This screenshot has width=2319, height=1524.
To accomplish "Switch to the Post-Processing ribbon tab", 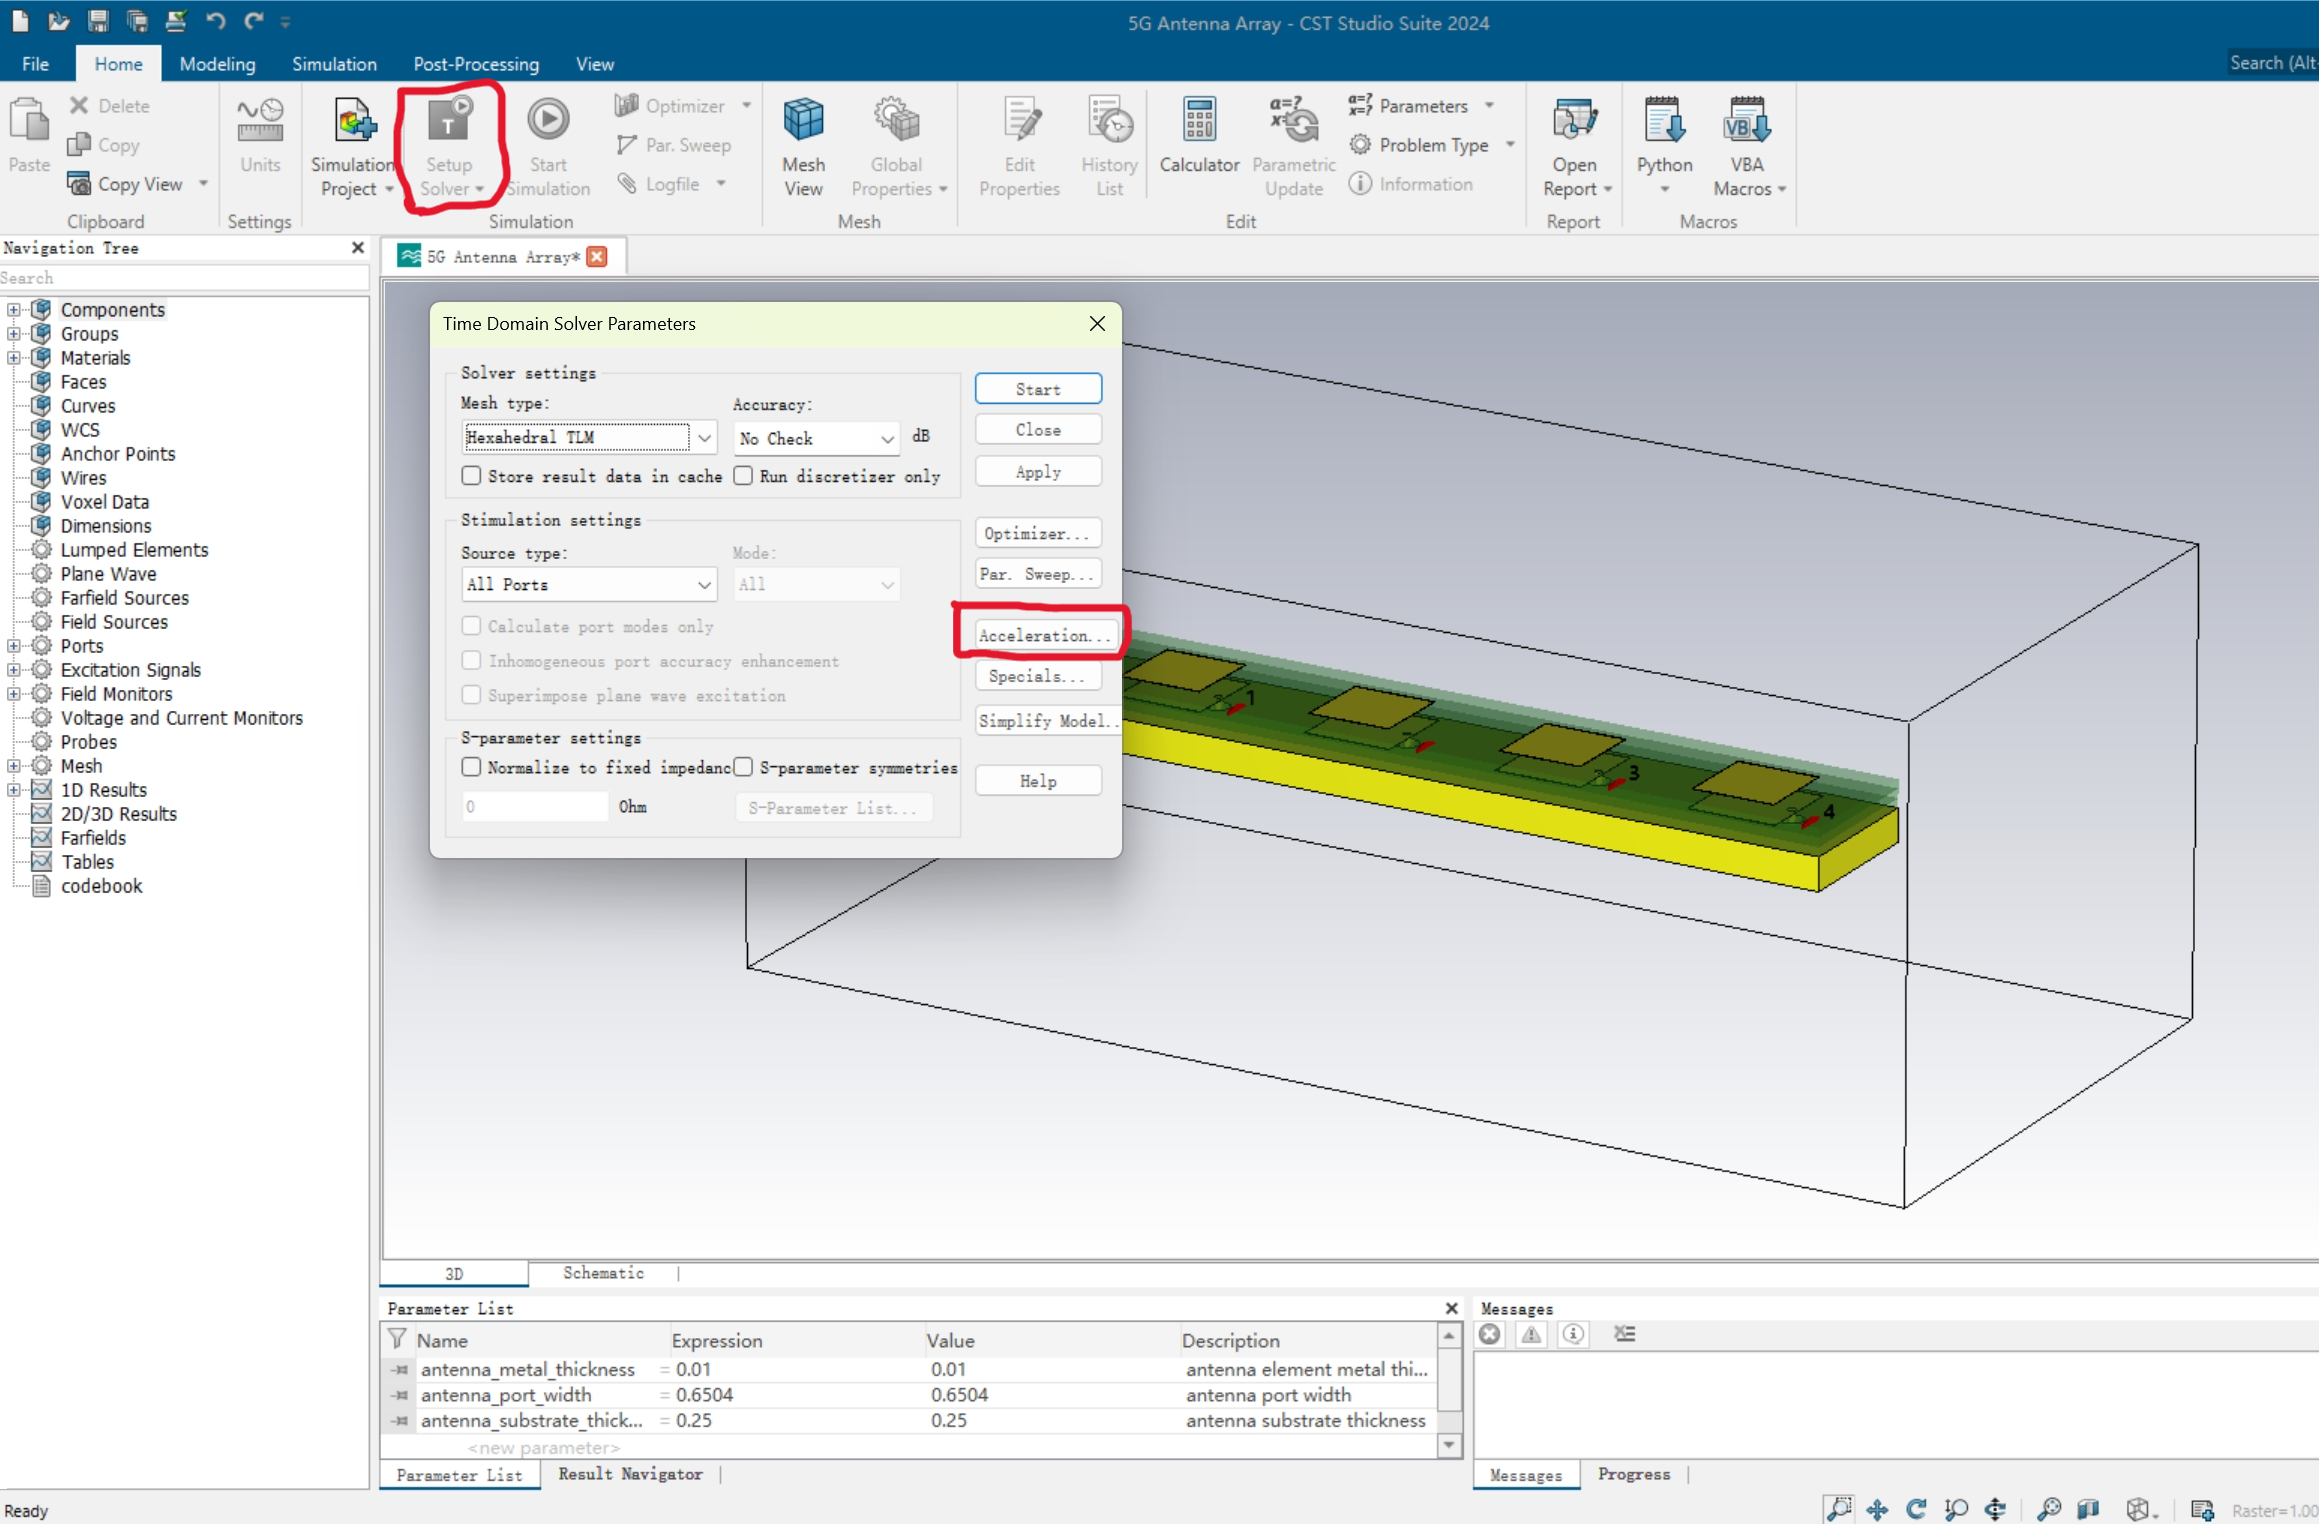I will pos(475,64).
